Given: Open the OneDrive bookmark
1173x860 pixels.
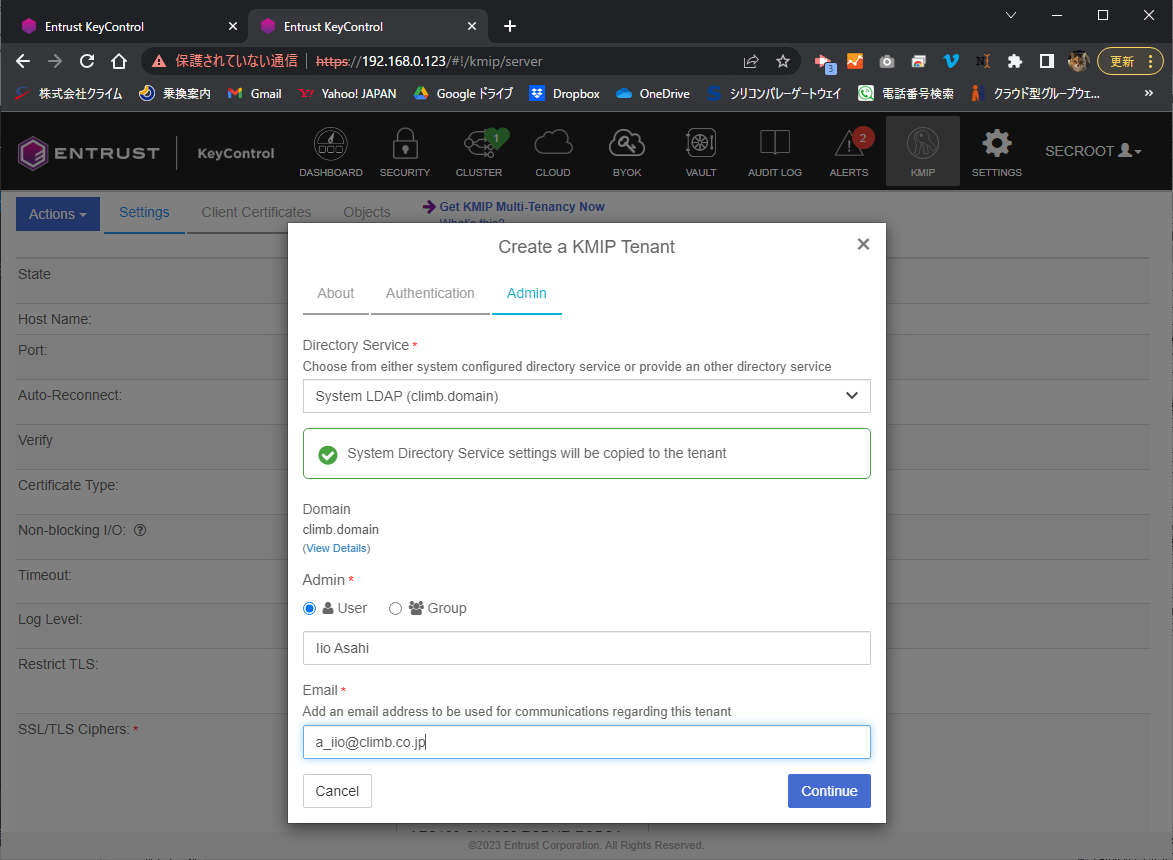Looking at the screenshot, I should [x=652, y=93].
